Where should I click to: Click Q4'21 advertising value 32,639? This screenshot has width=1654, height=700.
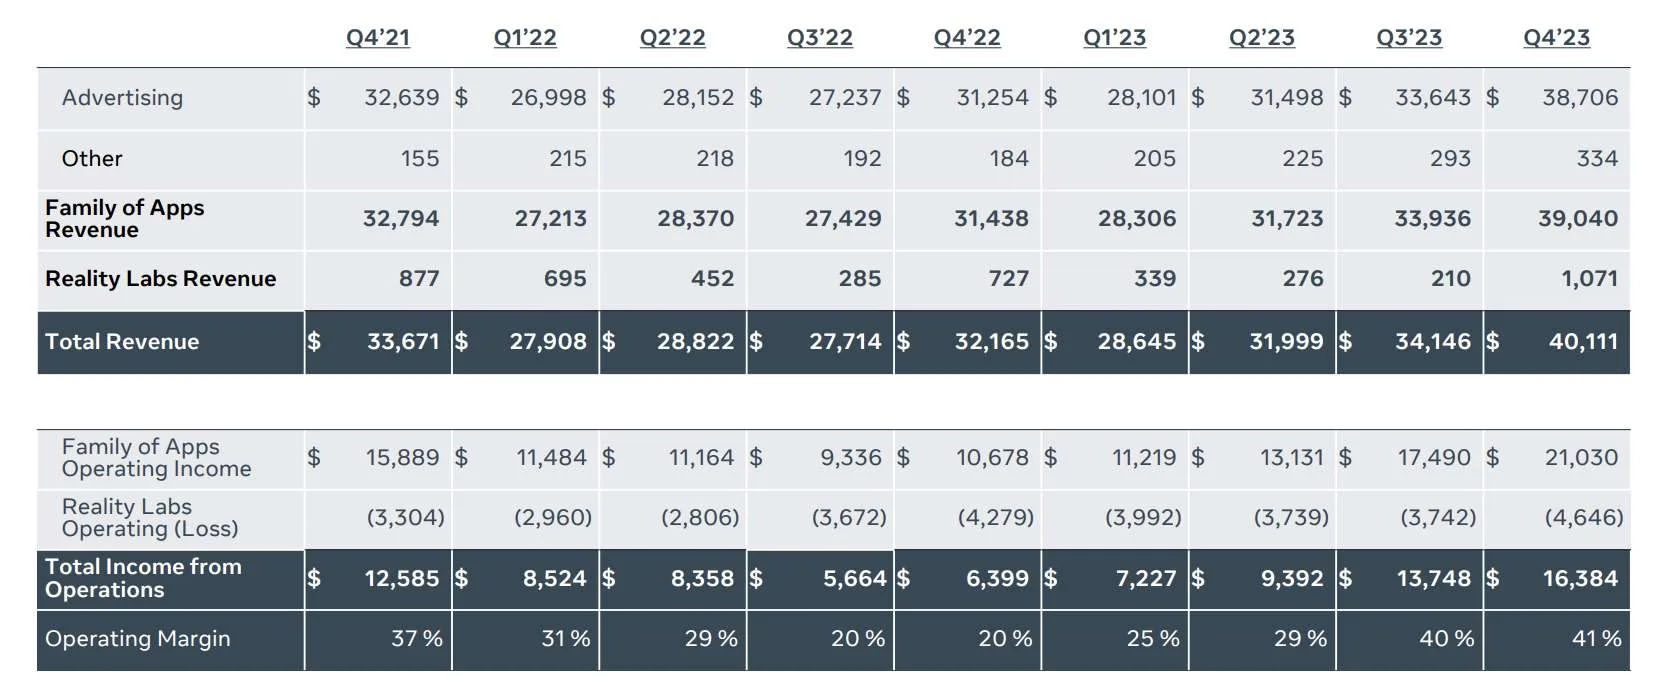402,98
